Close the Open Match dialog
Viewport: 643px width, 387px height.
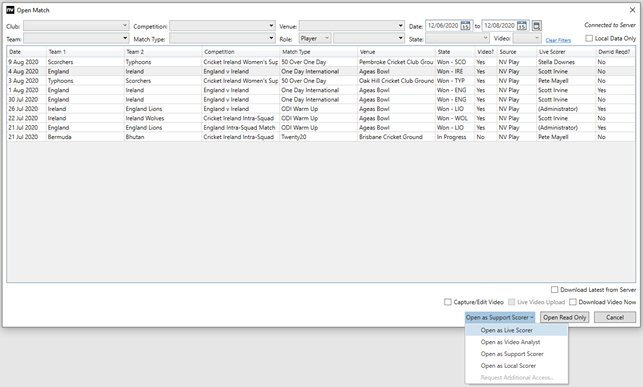point(632,10)
